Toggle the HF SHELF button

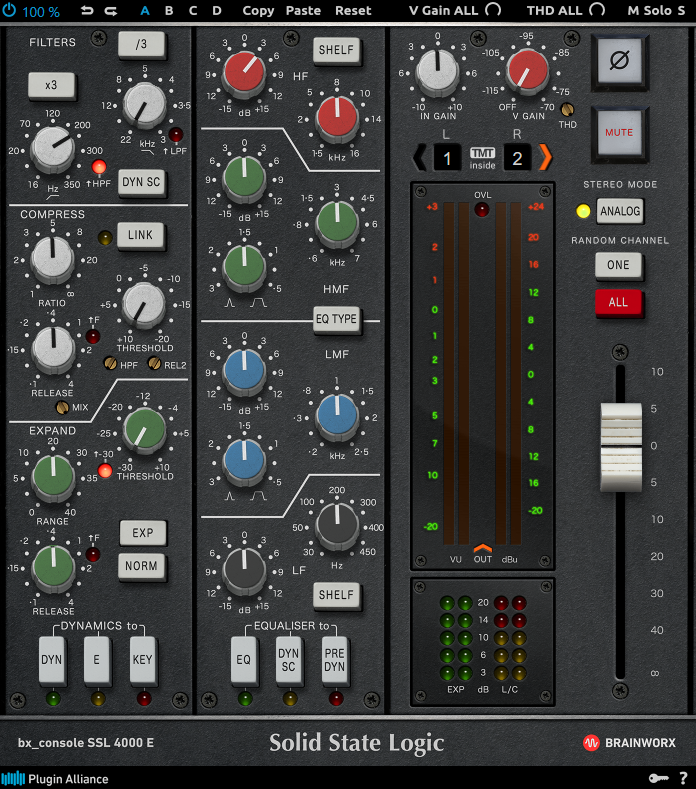[x=336, y=50]
